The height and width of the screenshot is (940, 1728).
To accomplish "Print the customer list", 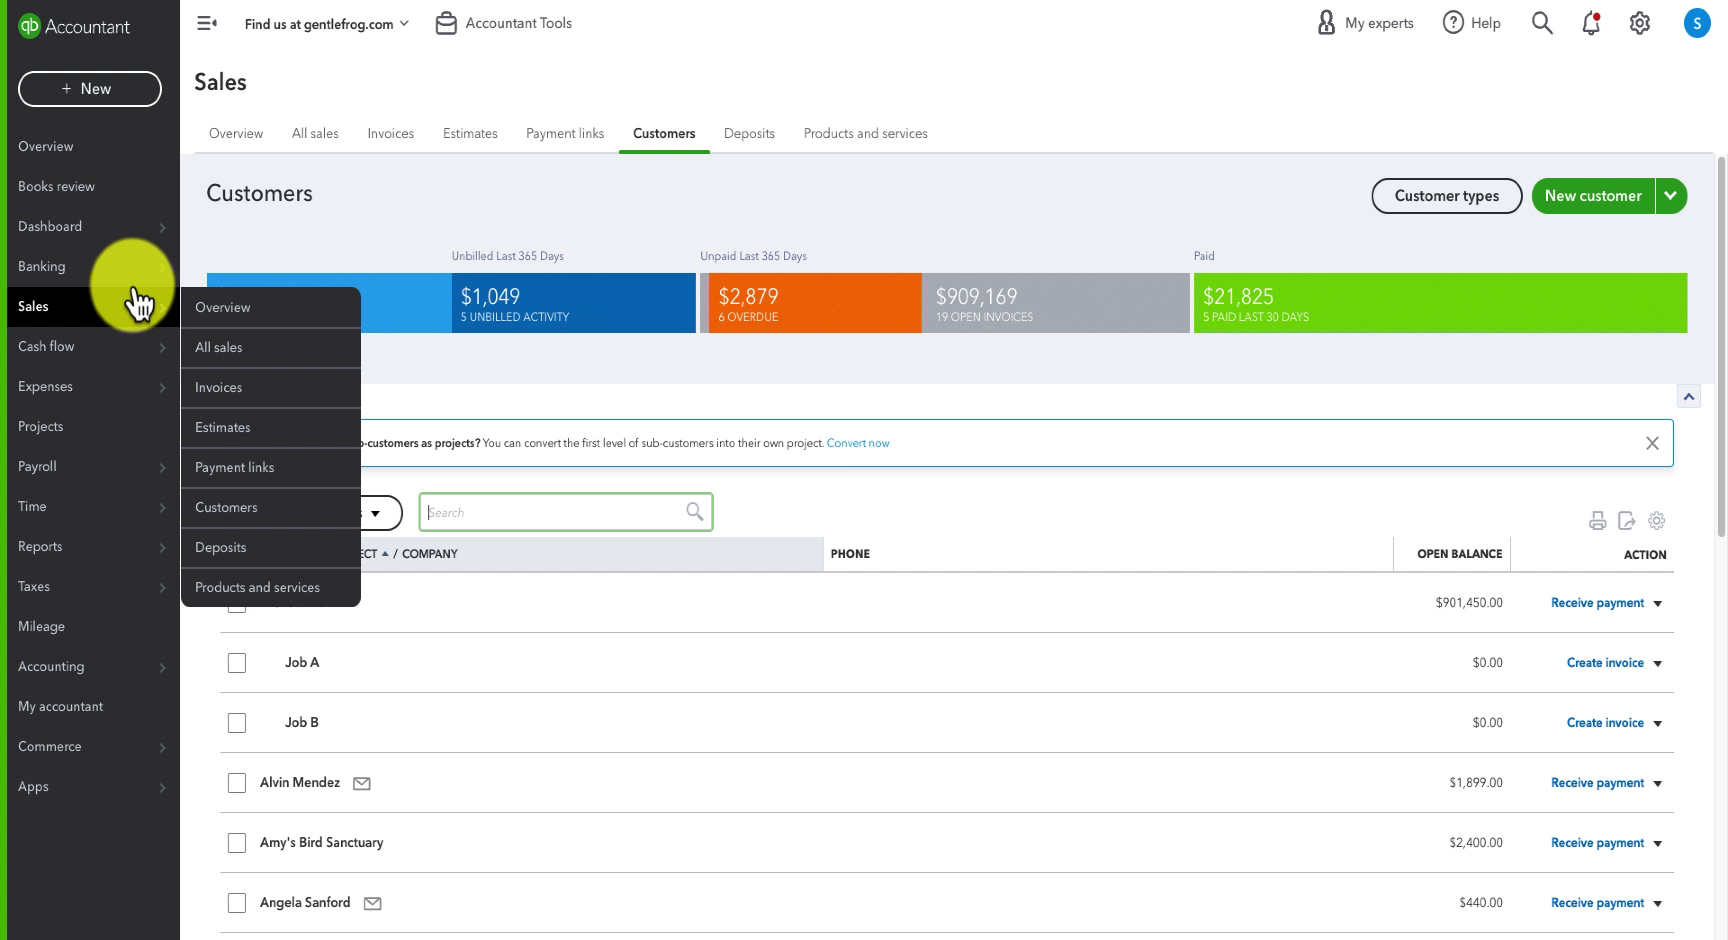I will pyautogui.click(x=1597, y=521).
